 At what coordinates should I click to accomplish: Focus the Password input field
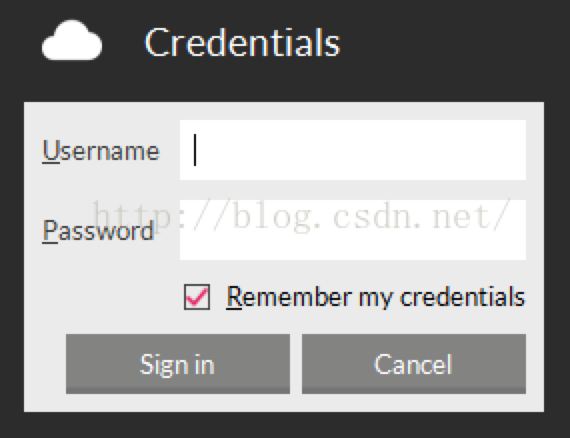353,230
